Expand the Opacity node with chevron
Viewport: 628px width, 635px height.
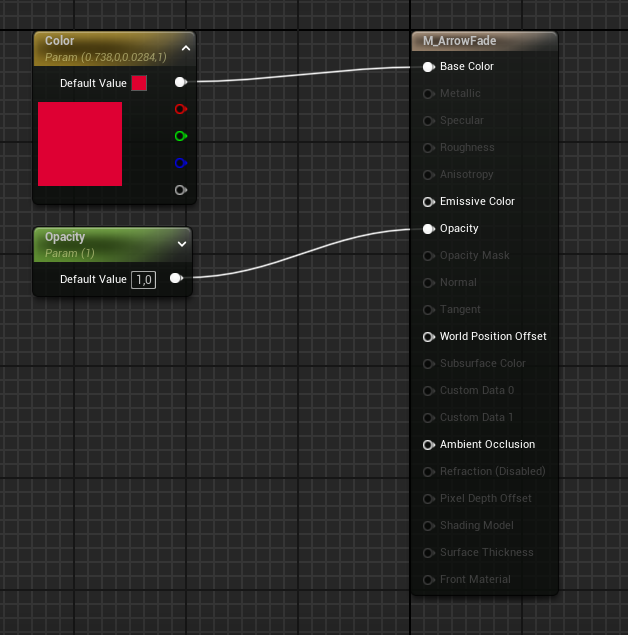pyautogui.click(x=181, y=243)
